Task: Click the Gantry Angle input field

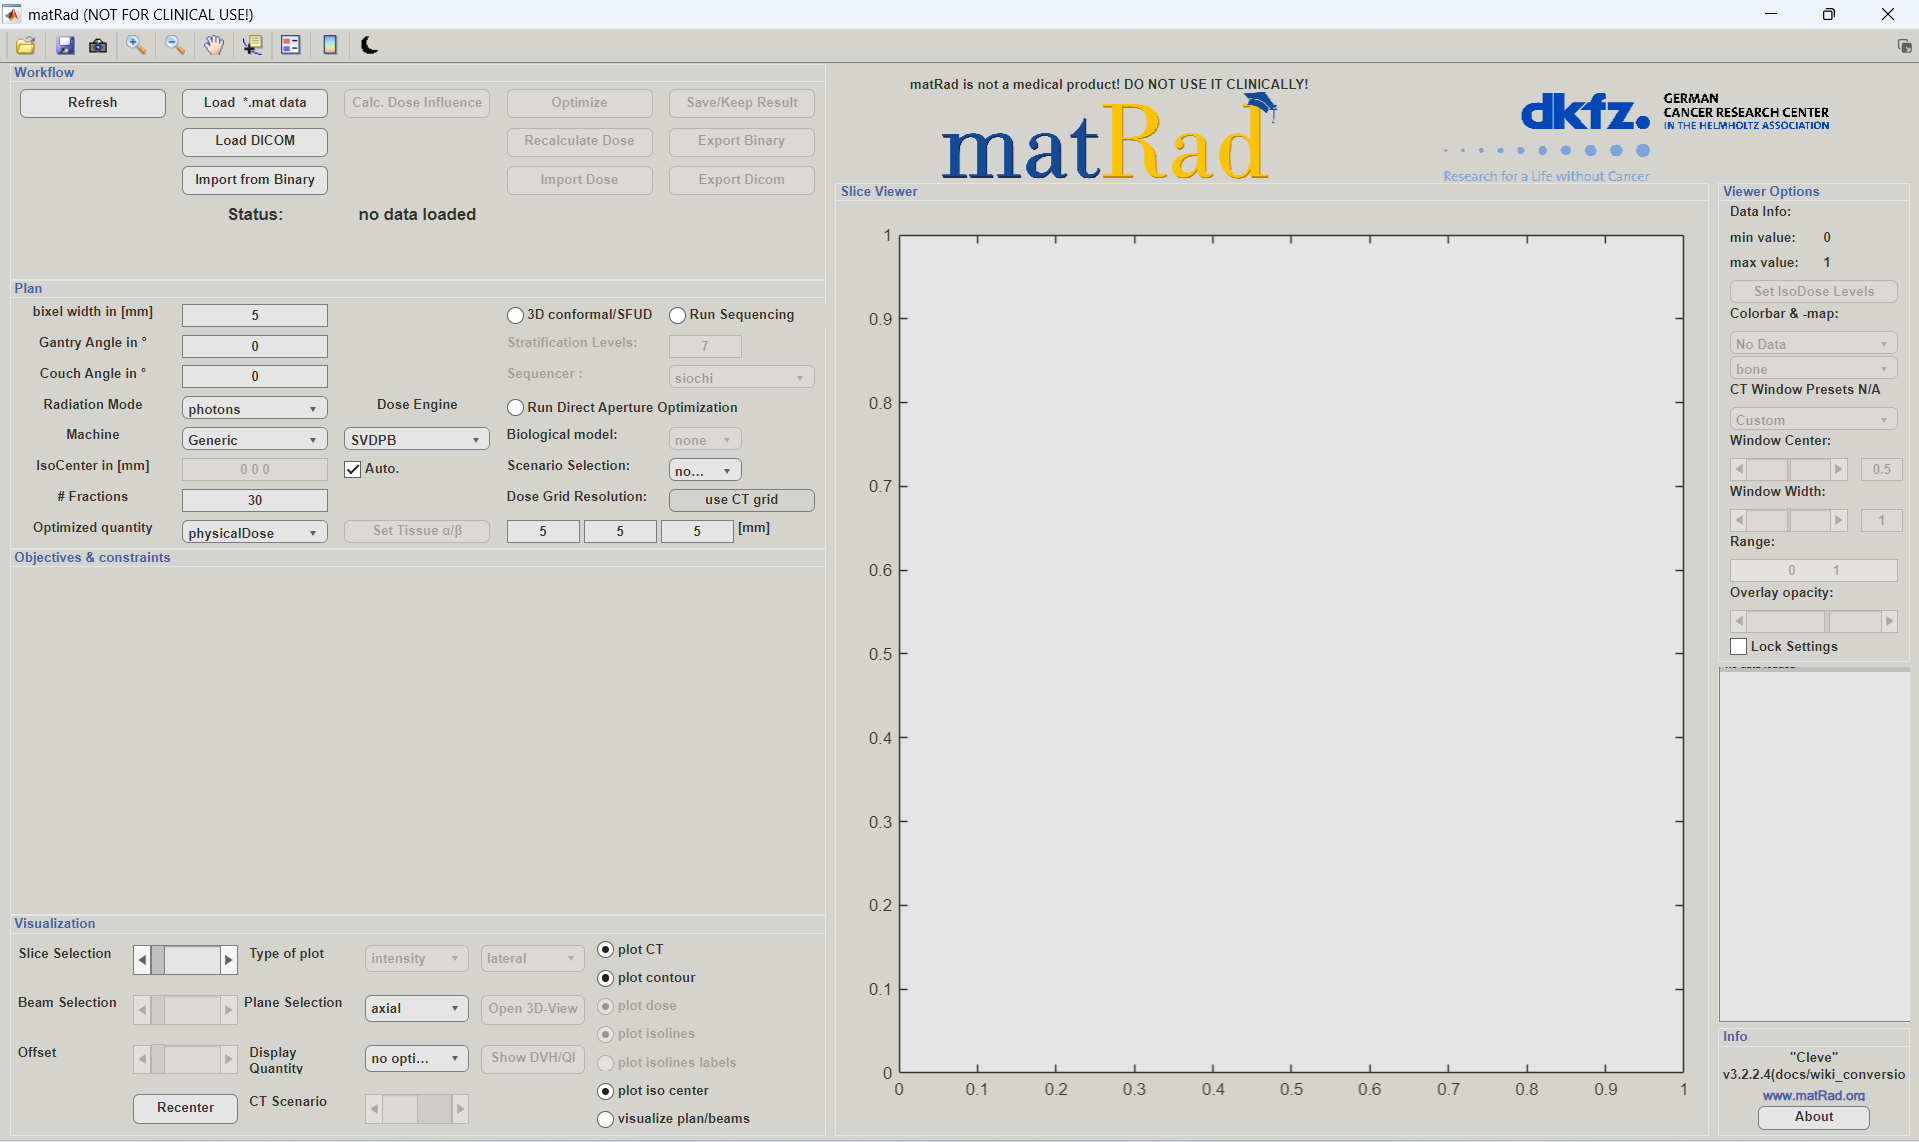Action: click(x=254, y=347)
